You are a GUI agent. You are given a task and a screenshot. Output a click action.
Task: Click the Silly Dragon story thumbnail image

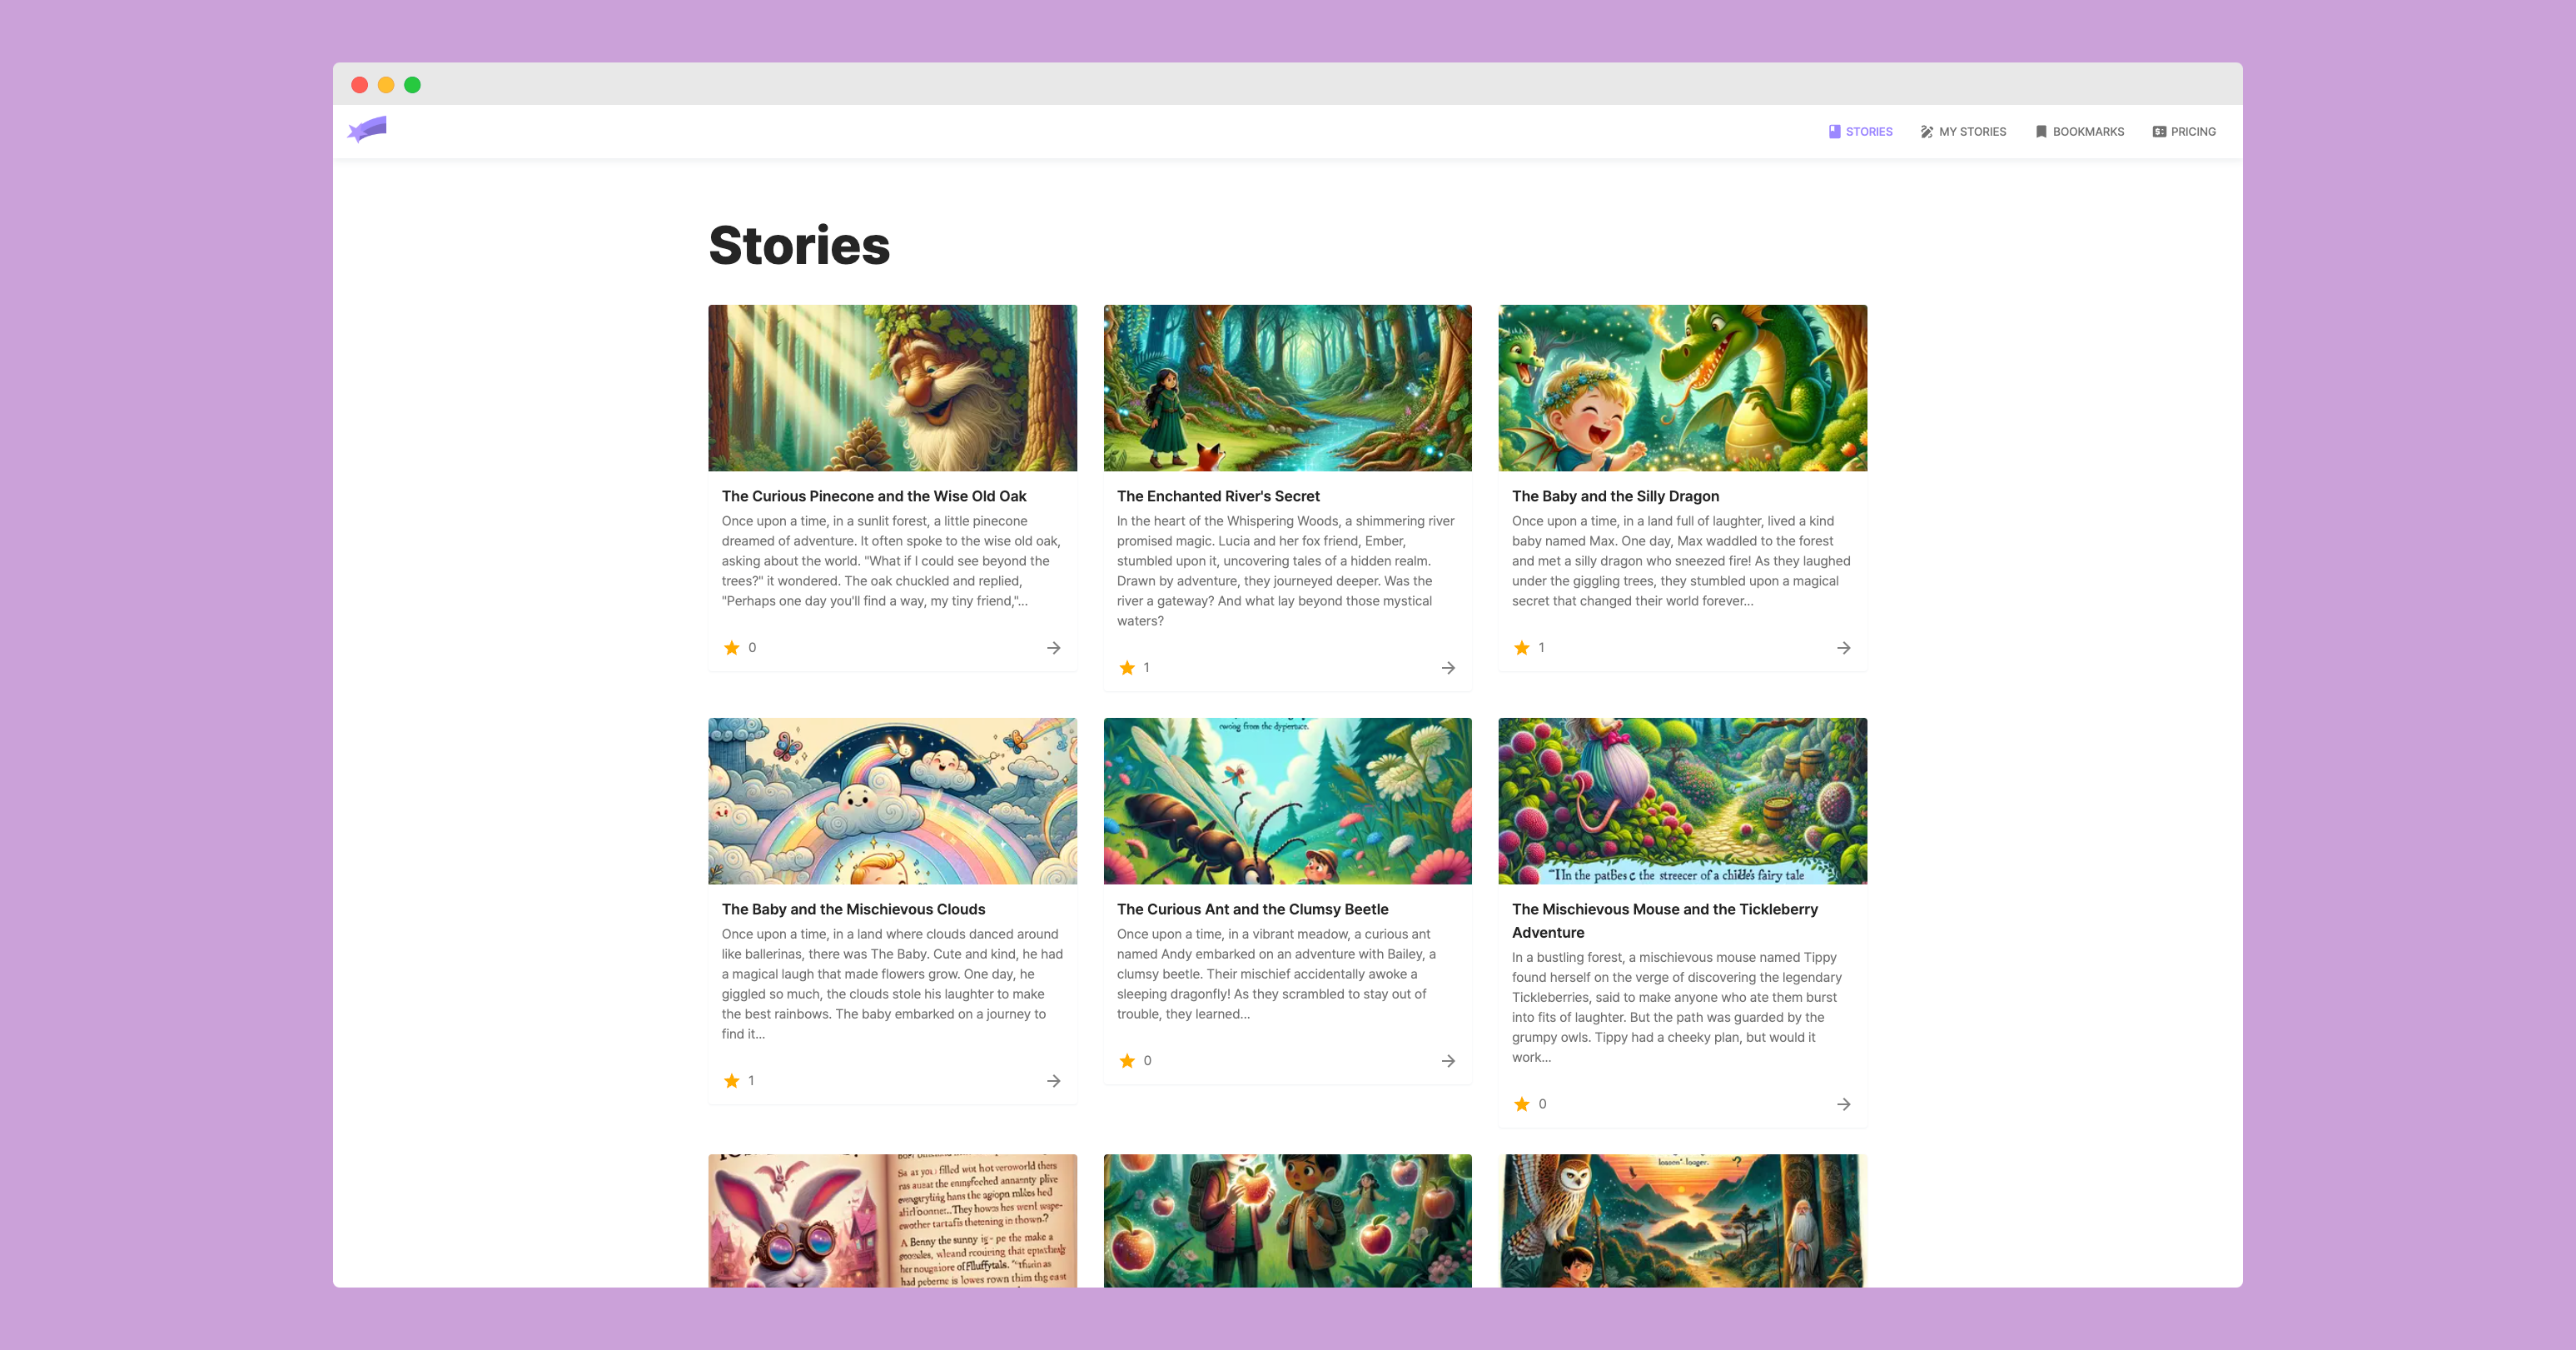[1682, 388]
